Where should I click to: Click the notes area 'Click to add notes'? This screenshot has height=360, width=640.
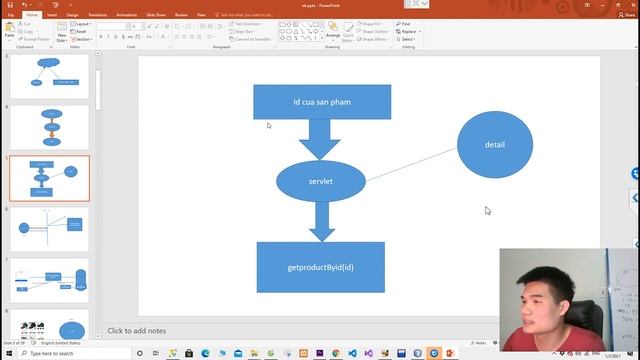point(137,331)
